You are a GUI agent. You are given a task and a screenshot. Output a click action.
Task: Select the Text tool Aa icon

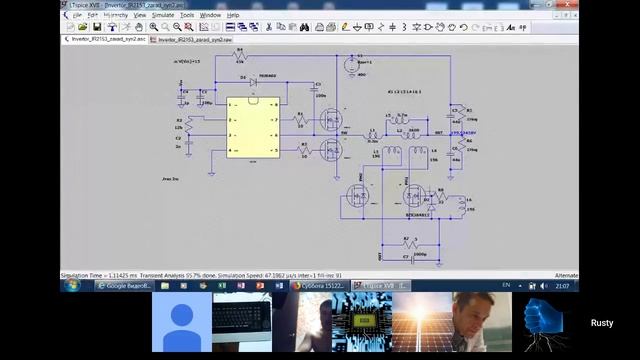point(511,27)
